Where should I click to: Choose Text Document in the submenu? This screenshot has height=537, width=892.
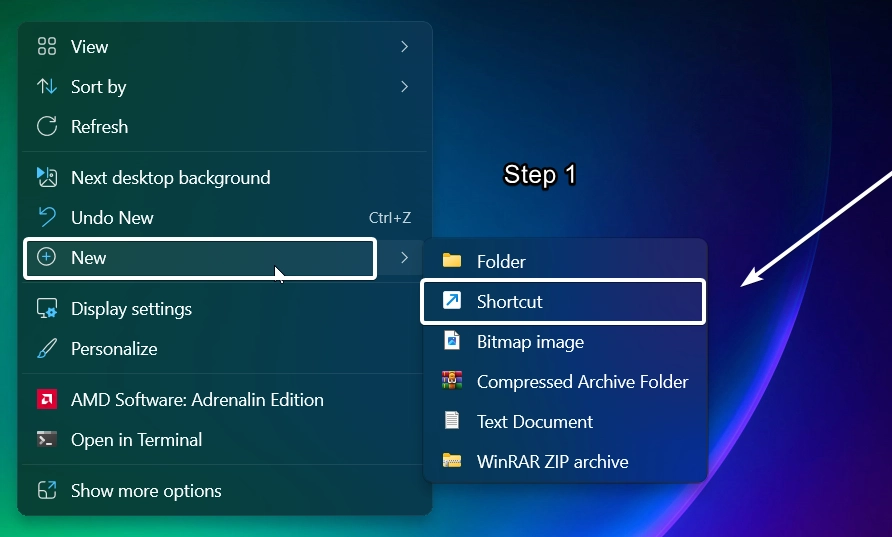point(564,421)
